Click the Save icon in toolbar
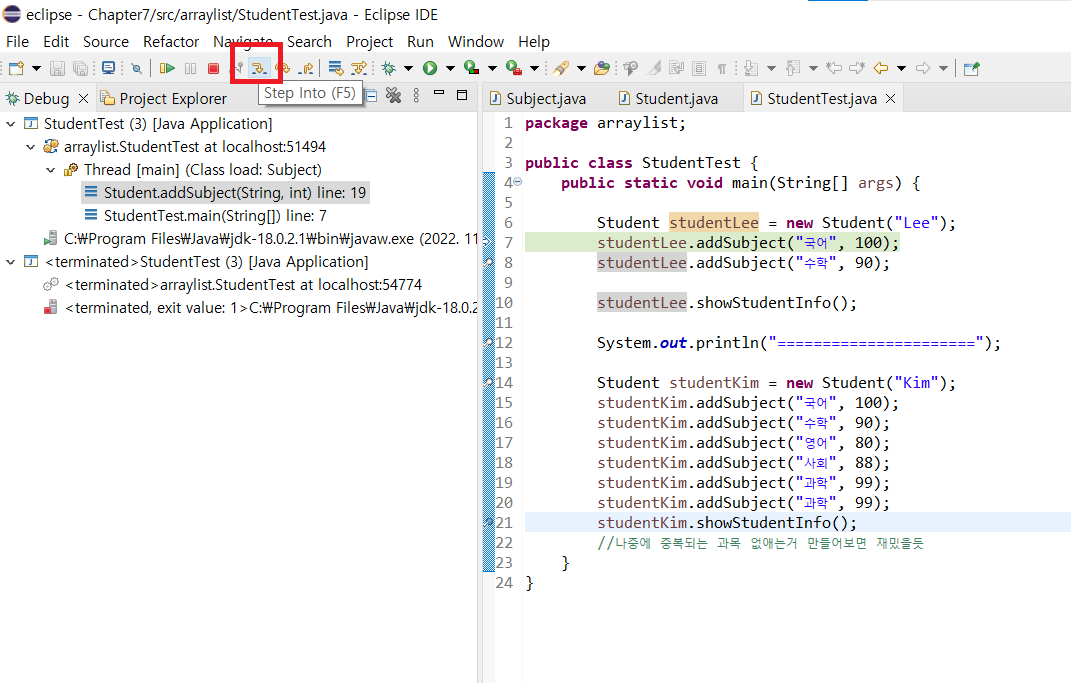This screenshot has width=1071, height=683. [x=57, y=68]
